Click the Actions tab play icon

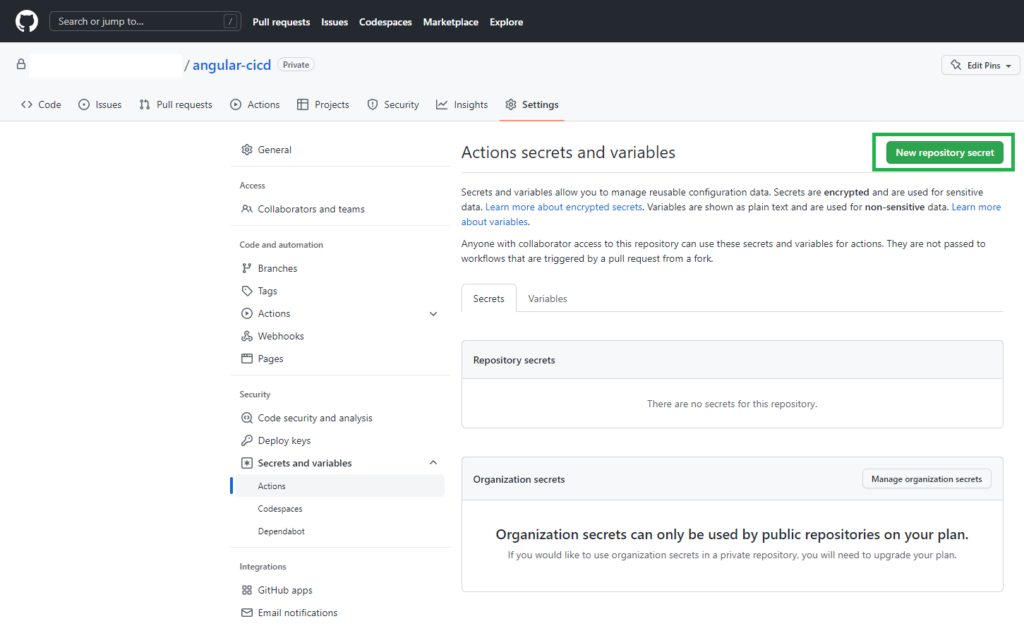[236, 104]
